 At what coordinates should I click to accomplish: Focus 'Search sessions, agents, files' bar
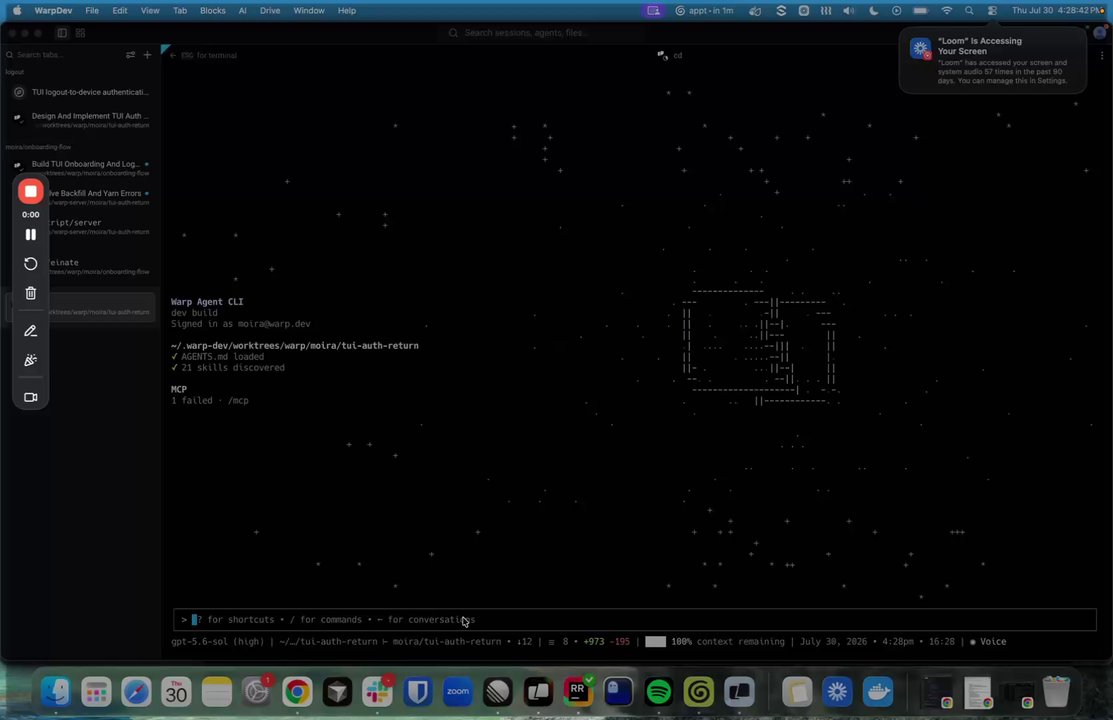(525, 33)
